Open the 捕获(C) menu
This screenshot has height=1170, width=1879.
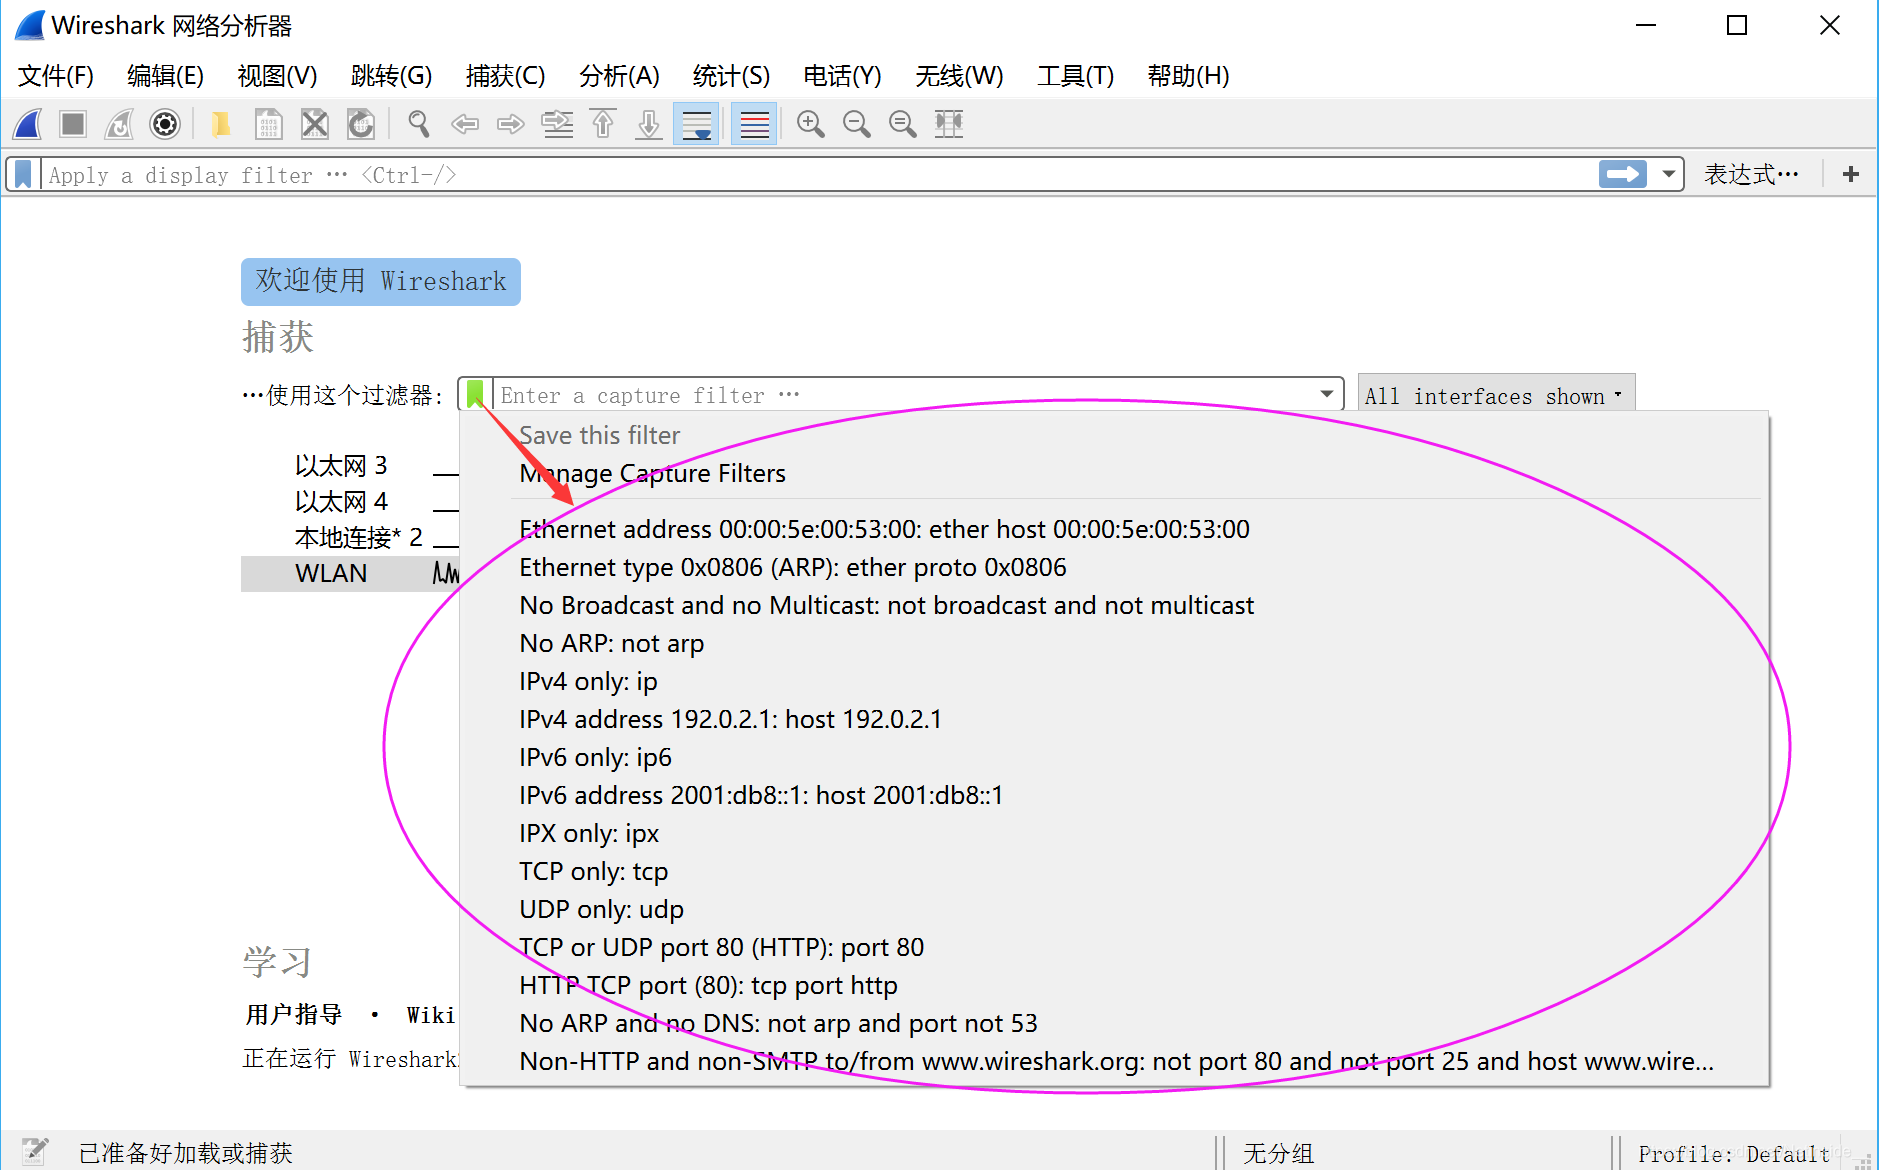(x=505, y=76)
